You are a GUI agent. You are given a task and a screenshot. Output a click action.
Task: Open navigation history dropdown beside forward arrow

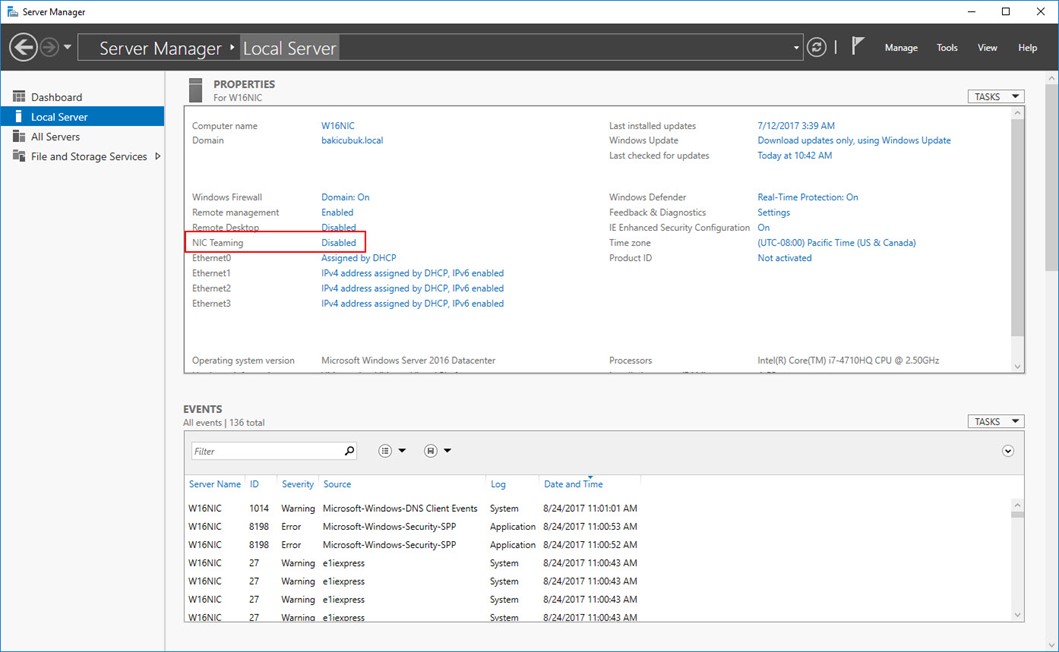point(67,47)
